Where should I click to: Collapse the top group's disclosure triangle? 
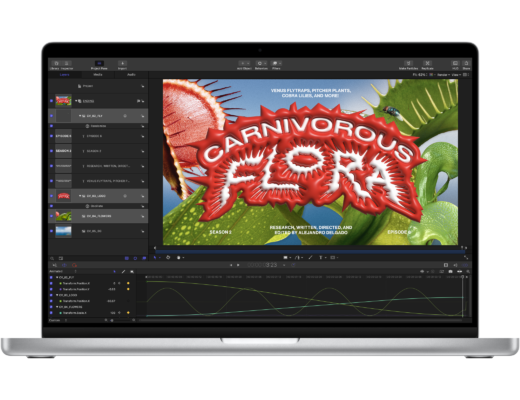tap(76, 101)
